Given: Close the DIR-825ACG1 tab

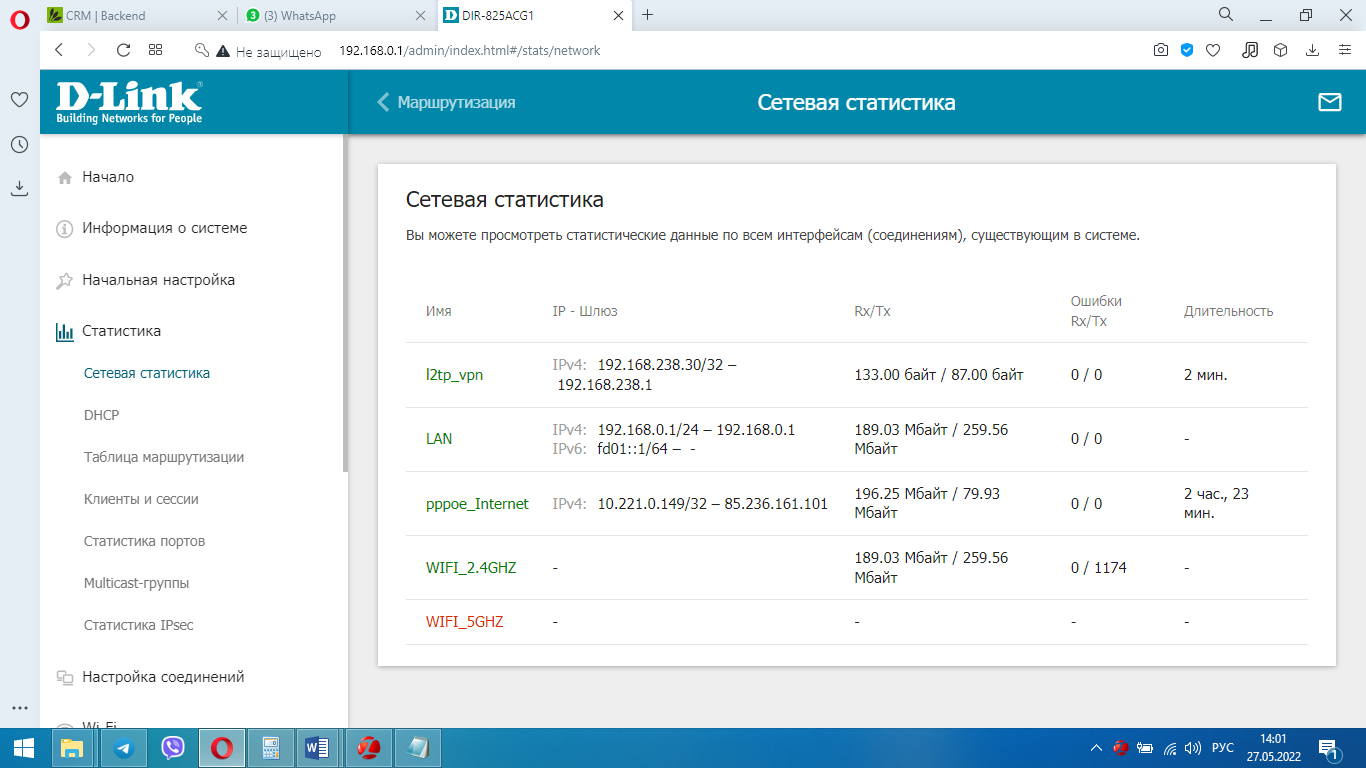Looking at the screenshot, I should coord(619,15).
